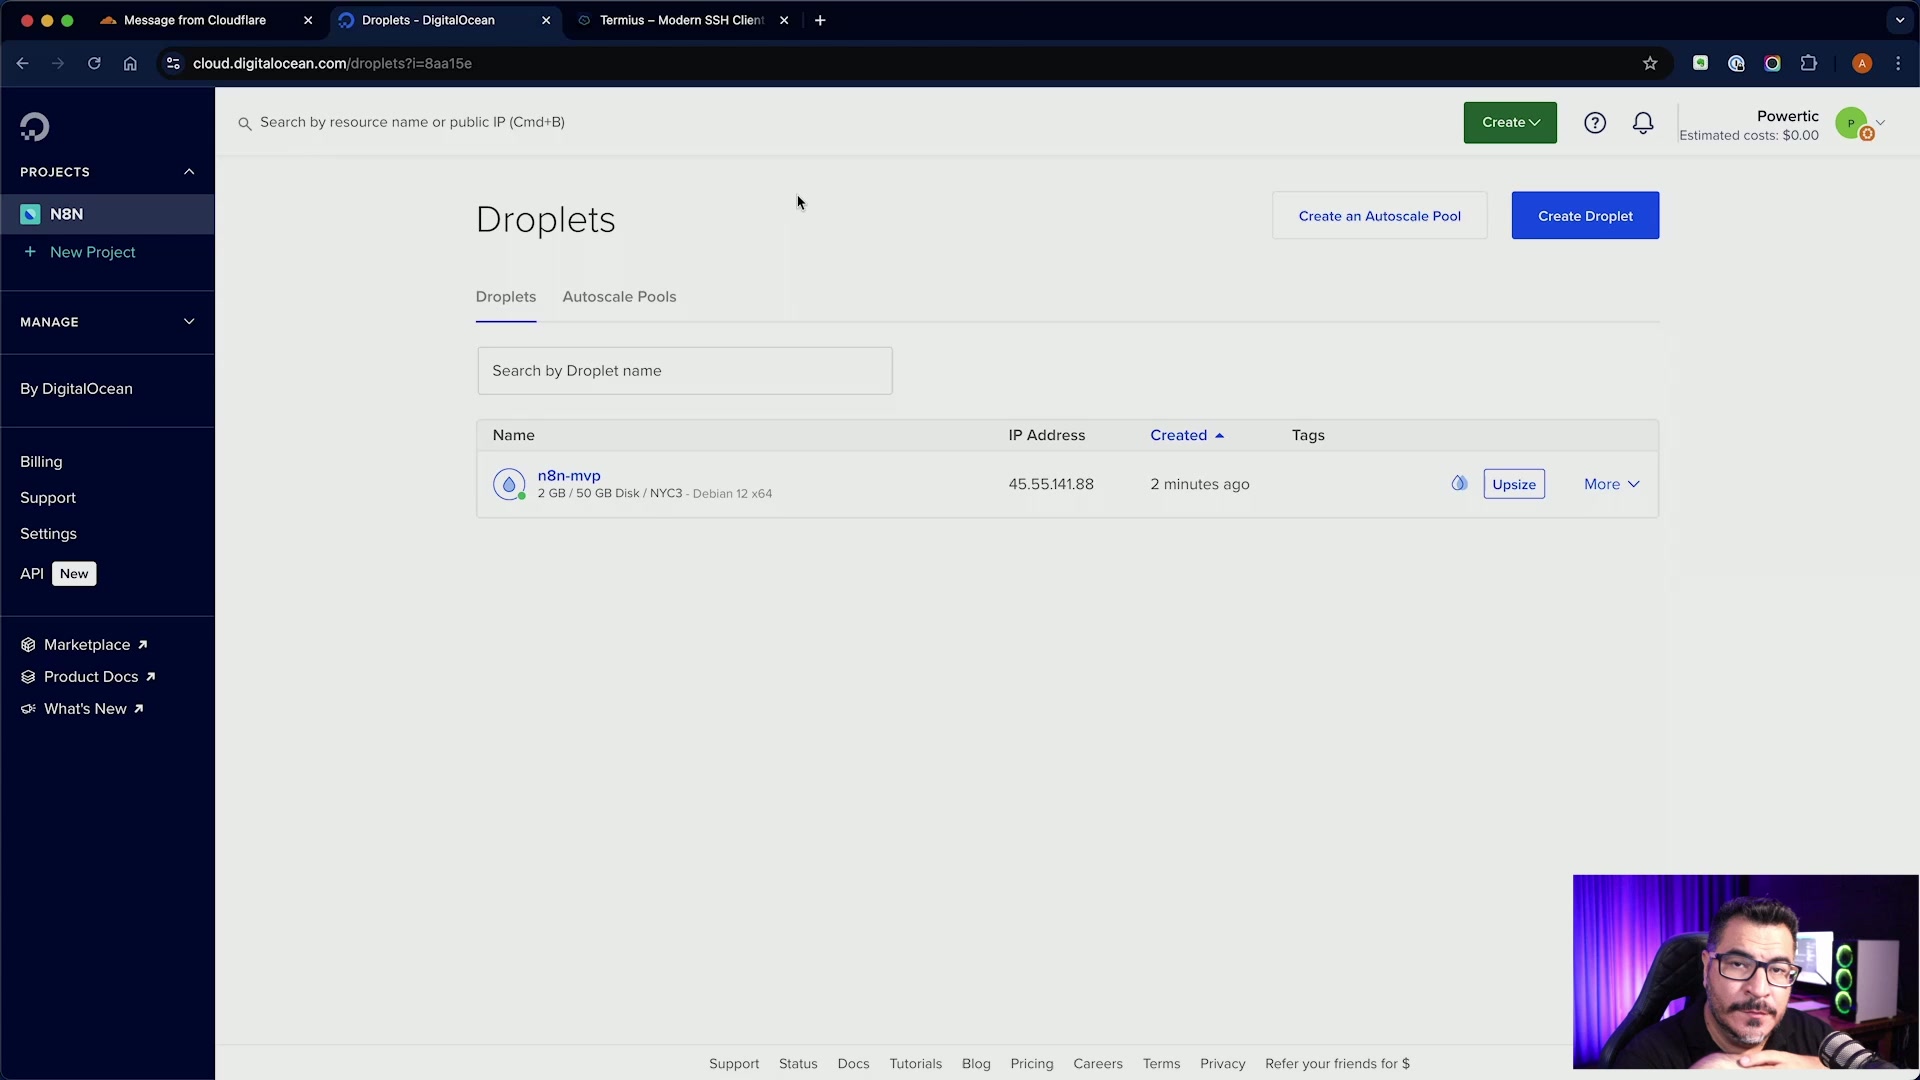Click the n8n-mvp droplet icon
This screenshot has height=1080, width=1920.
[509, 484]
